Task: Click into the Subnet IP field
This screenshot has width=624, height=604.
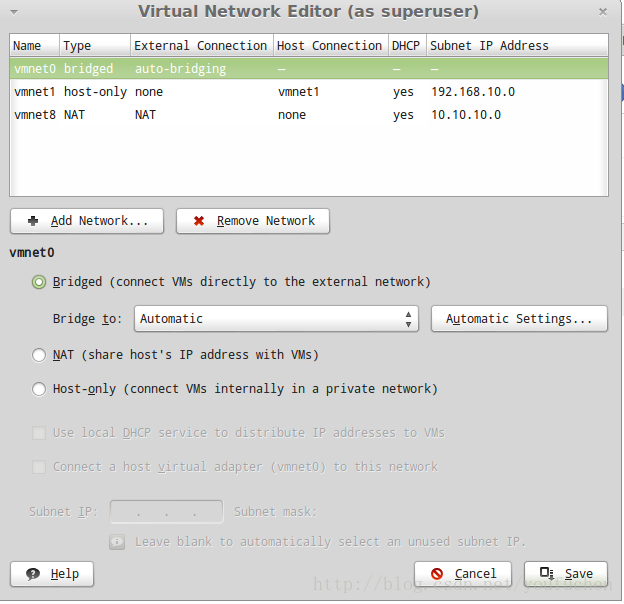Action: click(166, 511)
